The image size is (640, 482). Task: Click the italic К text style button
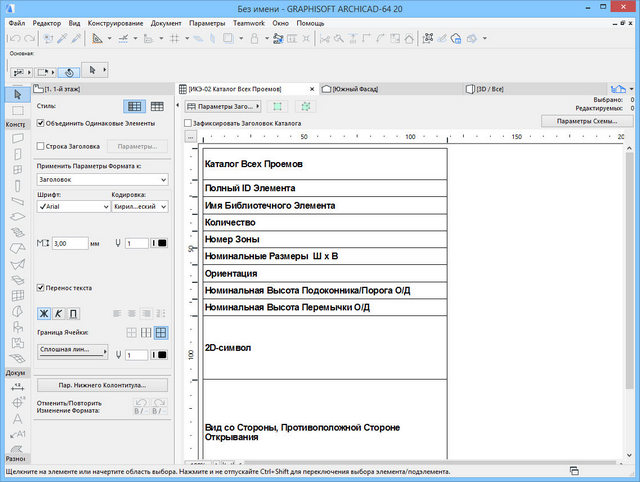click(59, 314)
